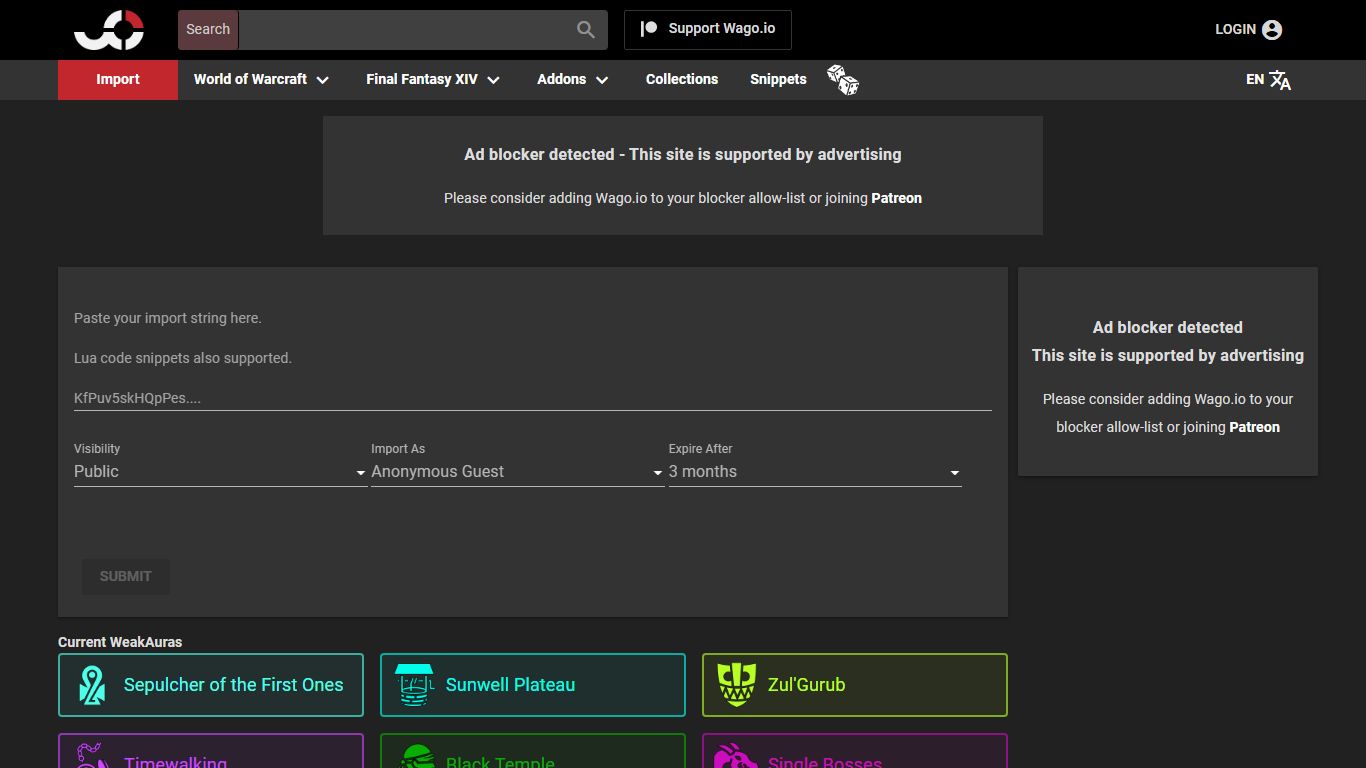Click the Sepulcher of the First Ones icon
This screenshot has width=1366, height=768.
click(x=92, y=685)
